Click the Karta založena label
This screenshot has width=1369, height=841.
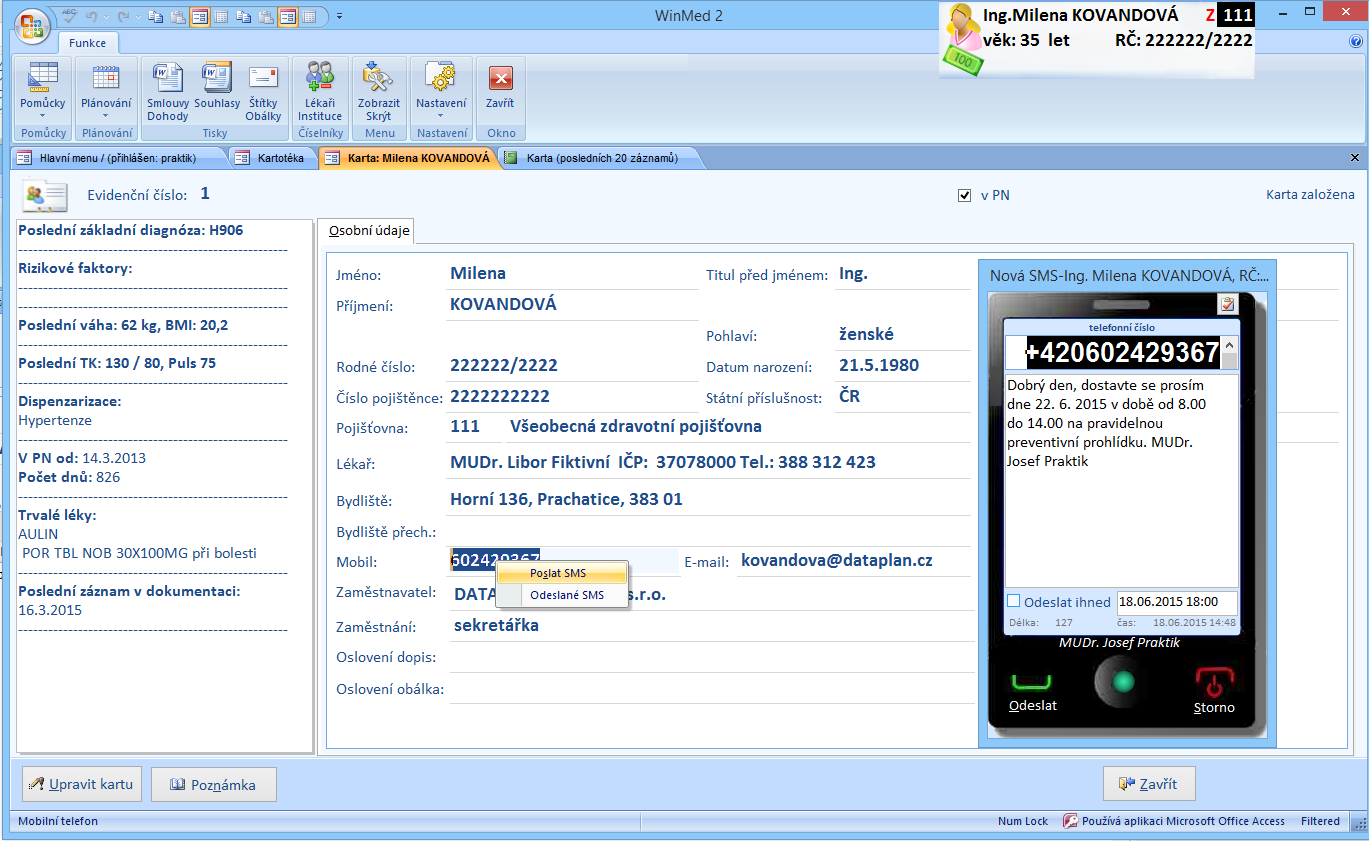[x=1310, y=195]
